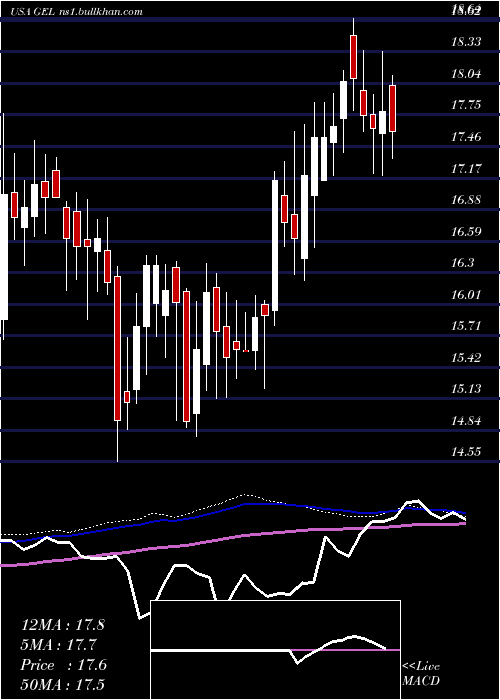Click the 16.01 price axis label
Viewport: 500px width, 700px height.
coord(466,294)
